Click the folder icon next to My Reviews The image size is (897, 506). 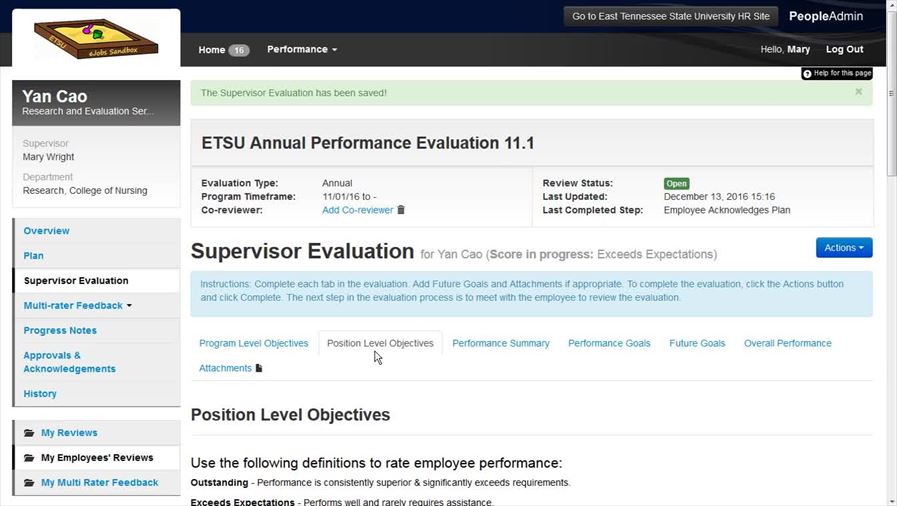(29, 433)
